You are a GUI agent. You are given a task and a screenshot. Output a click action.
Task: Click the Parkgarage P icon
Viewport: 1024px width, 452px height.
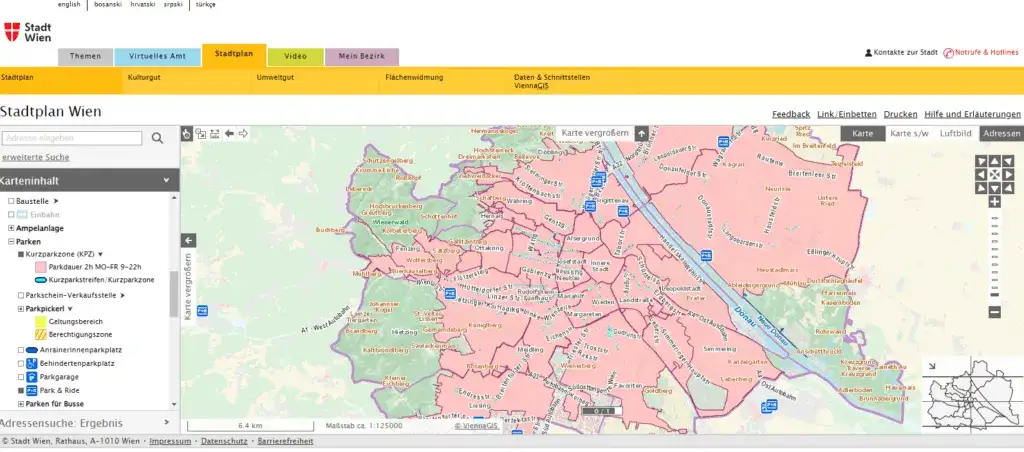pyautogui.click(x=31, y=377)
